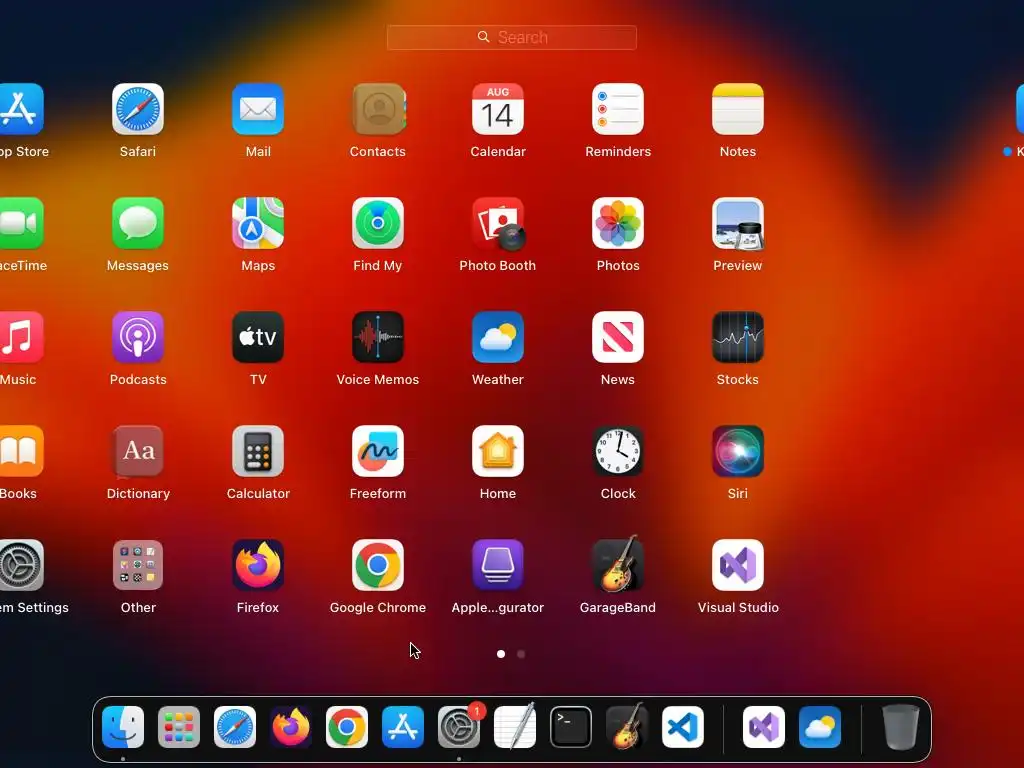This screenshot has width=1024, height=768.
Task: Launch the Apple TV app
Action: (258, 337)
